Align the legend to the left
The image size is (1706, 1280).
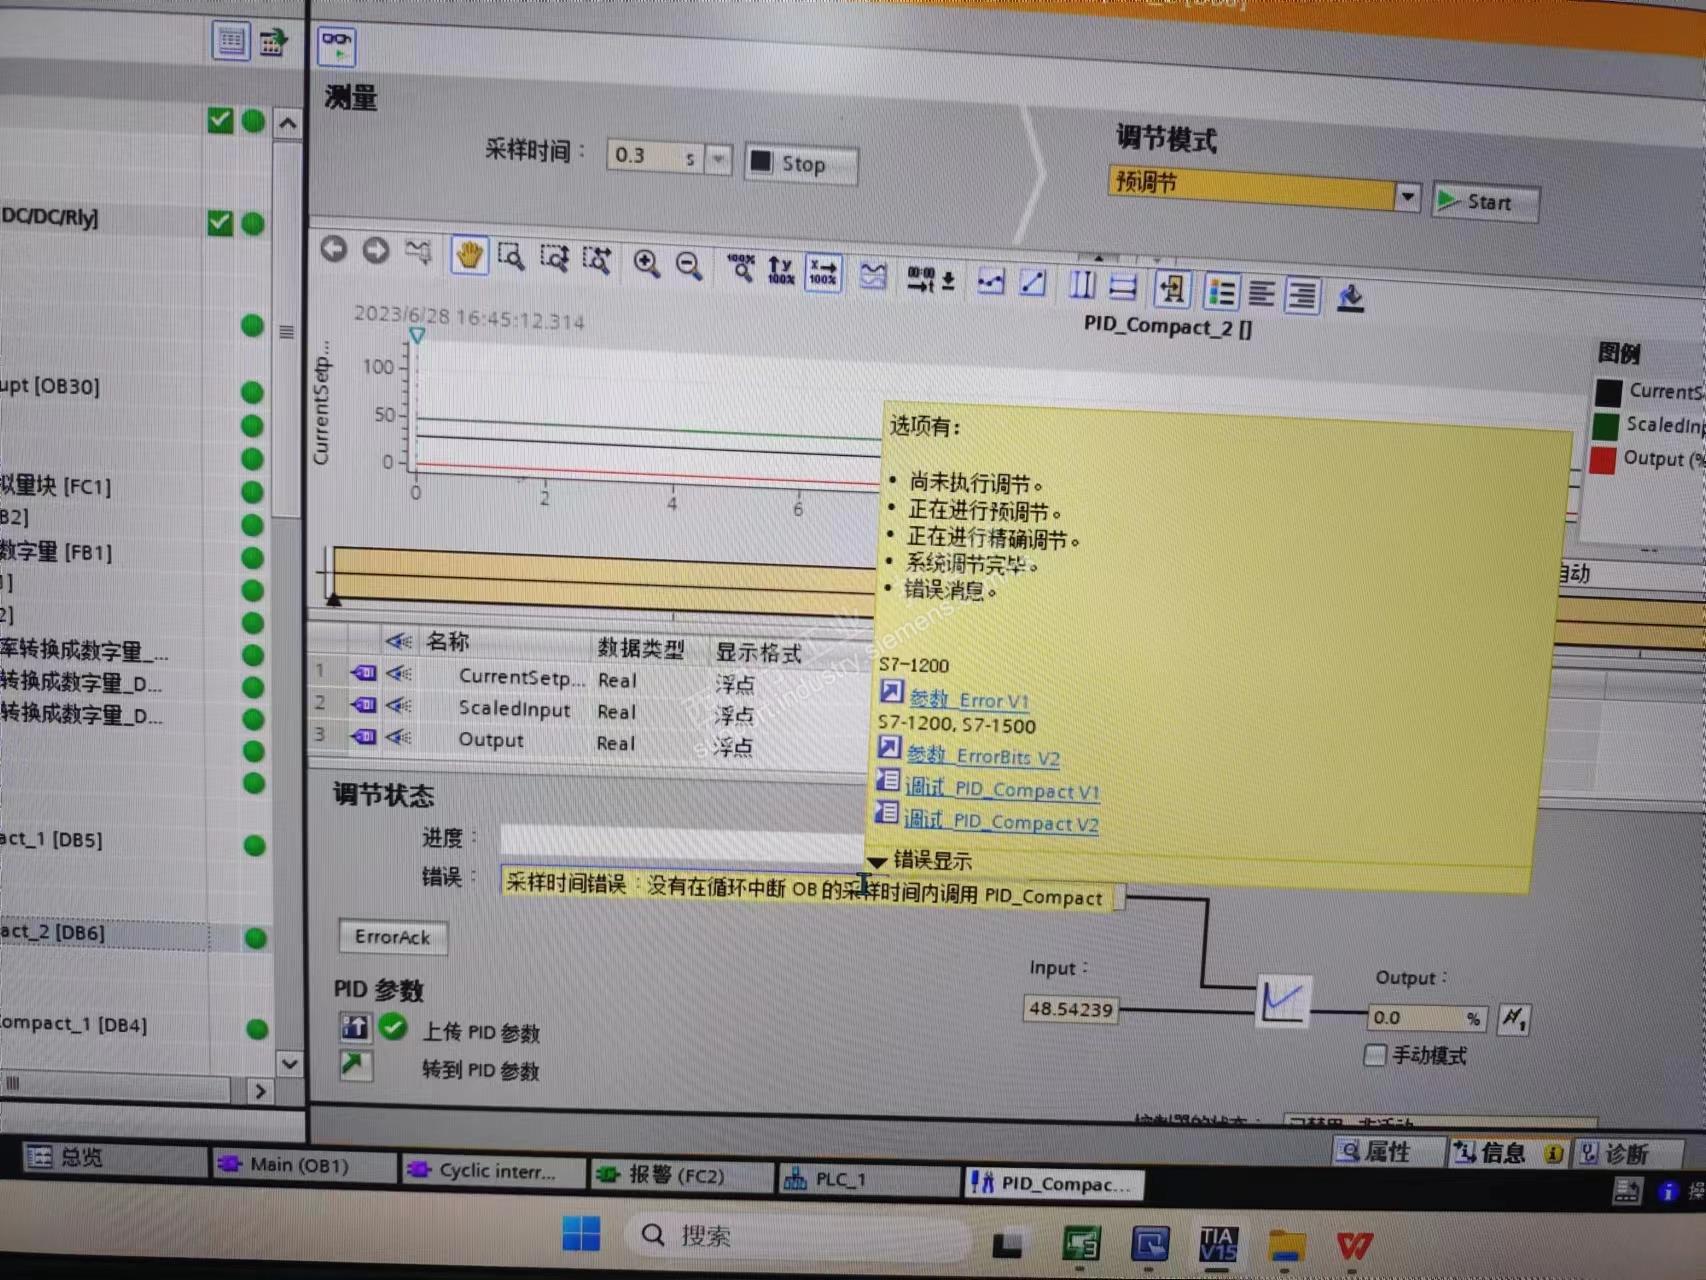click(x=1262, y=294)
